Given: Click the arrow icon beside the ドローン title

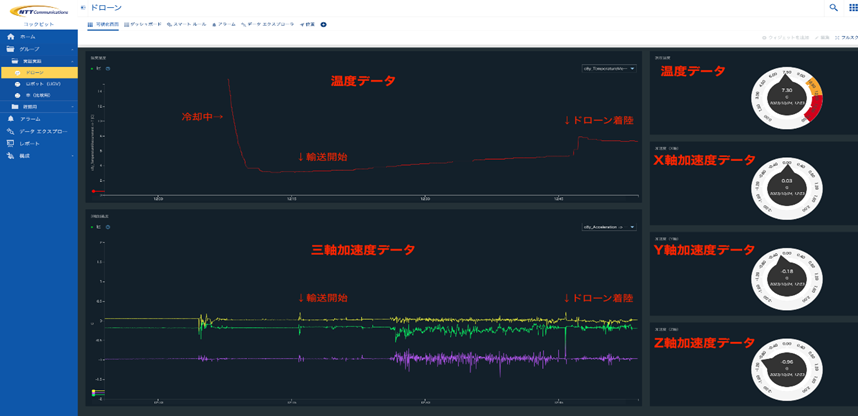Looking at the screenshot, I should [83, 8].
